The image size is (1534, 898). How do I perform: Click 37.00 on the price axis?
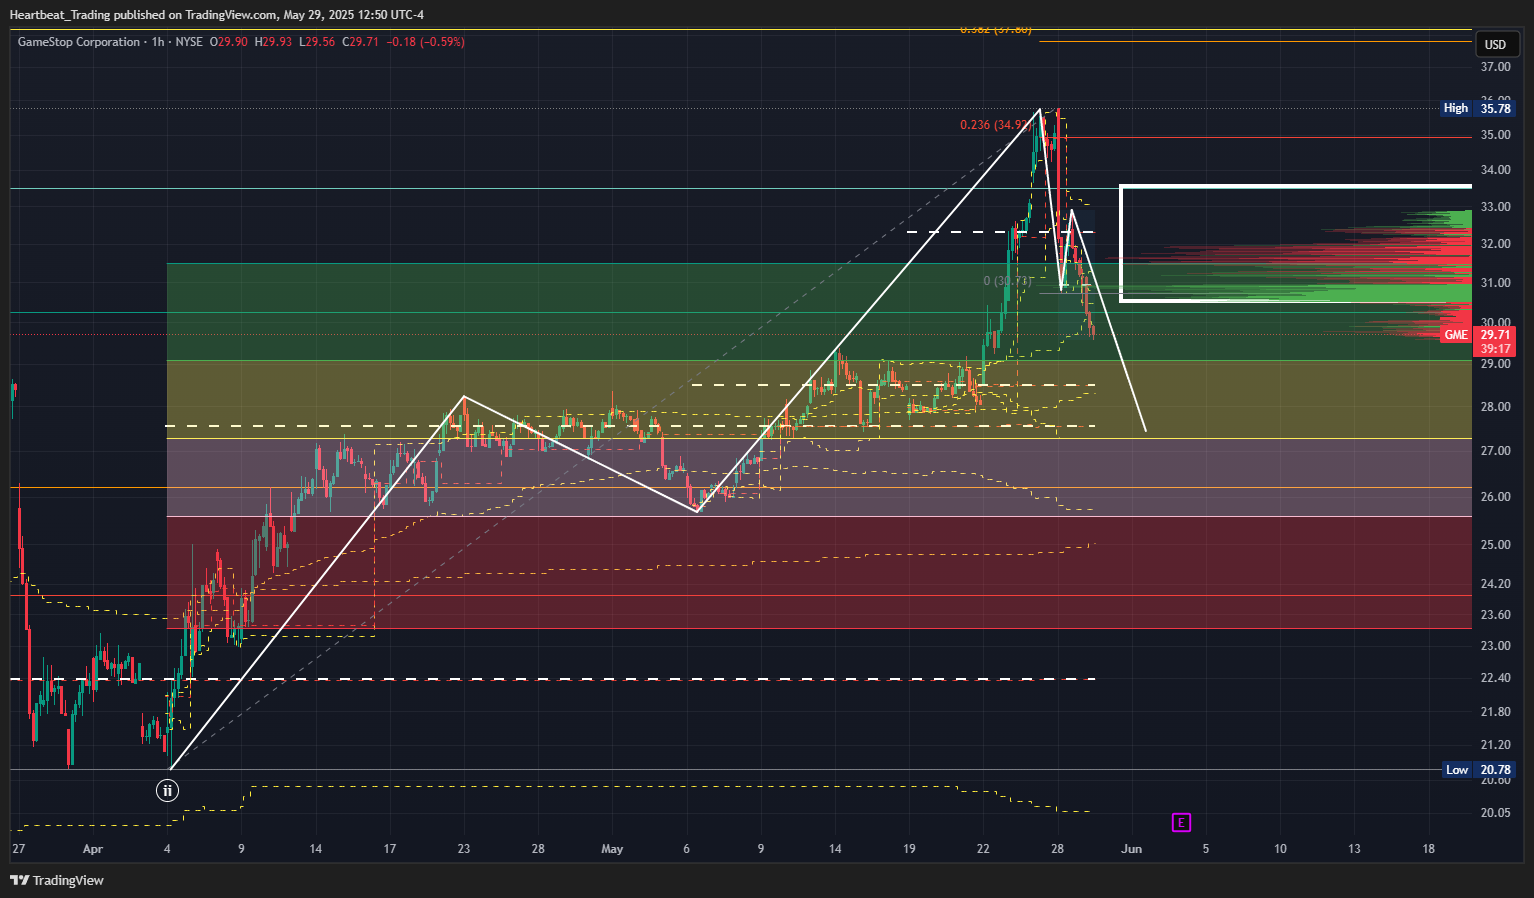(x=1495, y=67)
